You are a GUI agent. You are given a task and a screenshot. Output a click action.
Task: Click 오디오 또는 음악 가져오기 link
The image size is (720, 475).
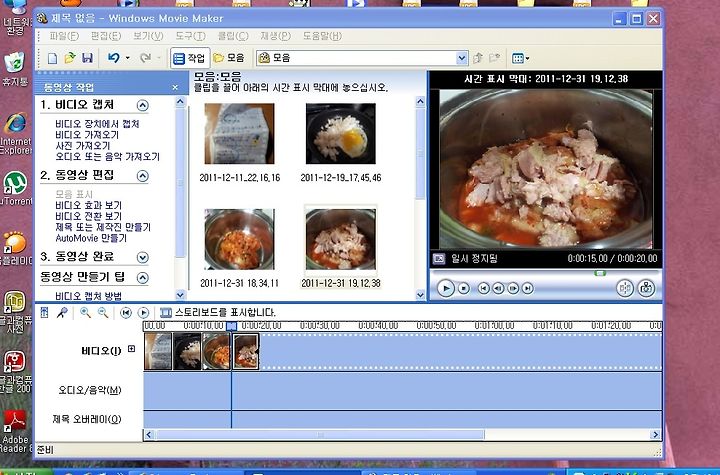[107, 157]
